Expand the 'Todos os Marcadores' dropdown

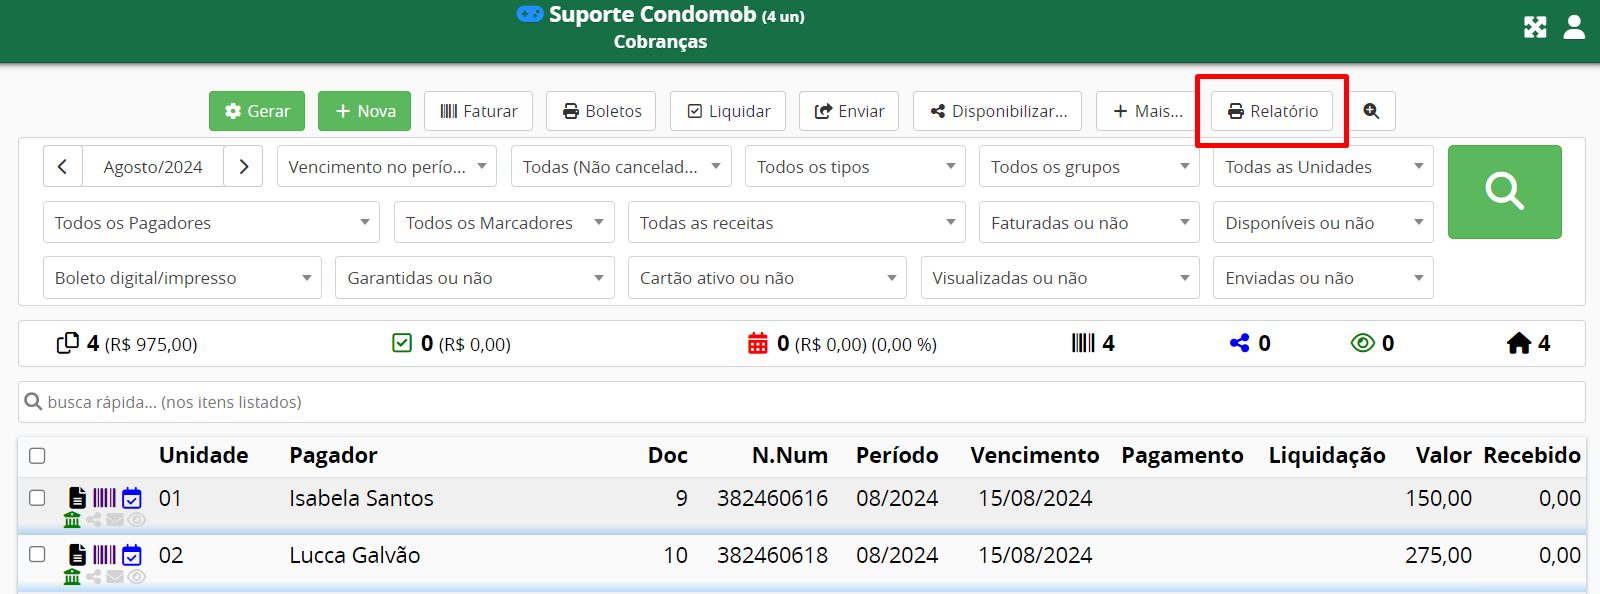[x=504, y=222]
